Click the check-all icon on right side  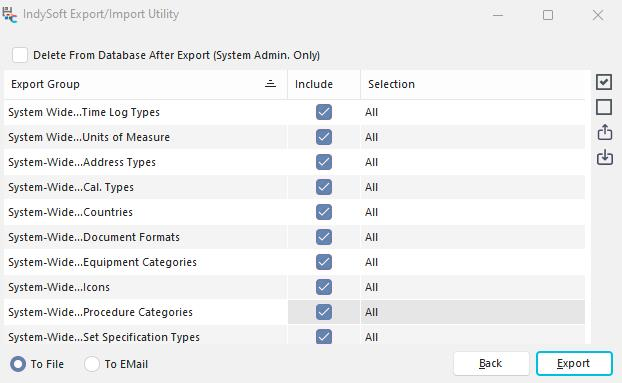pyautogui.click(x=604, y=82)
